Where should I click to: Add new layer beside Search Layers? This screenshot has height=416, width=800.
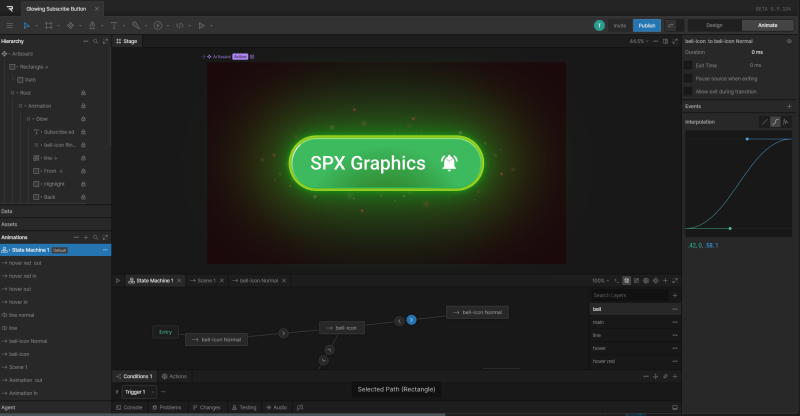[x=674, y=295]
